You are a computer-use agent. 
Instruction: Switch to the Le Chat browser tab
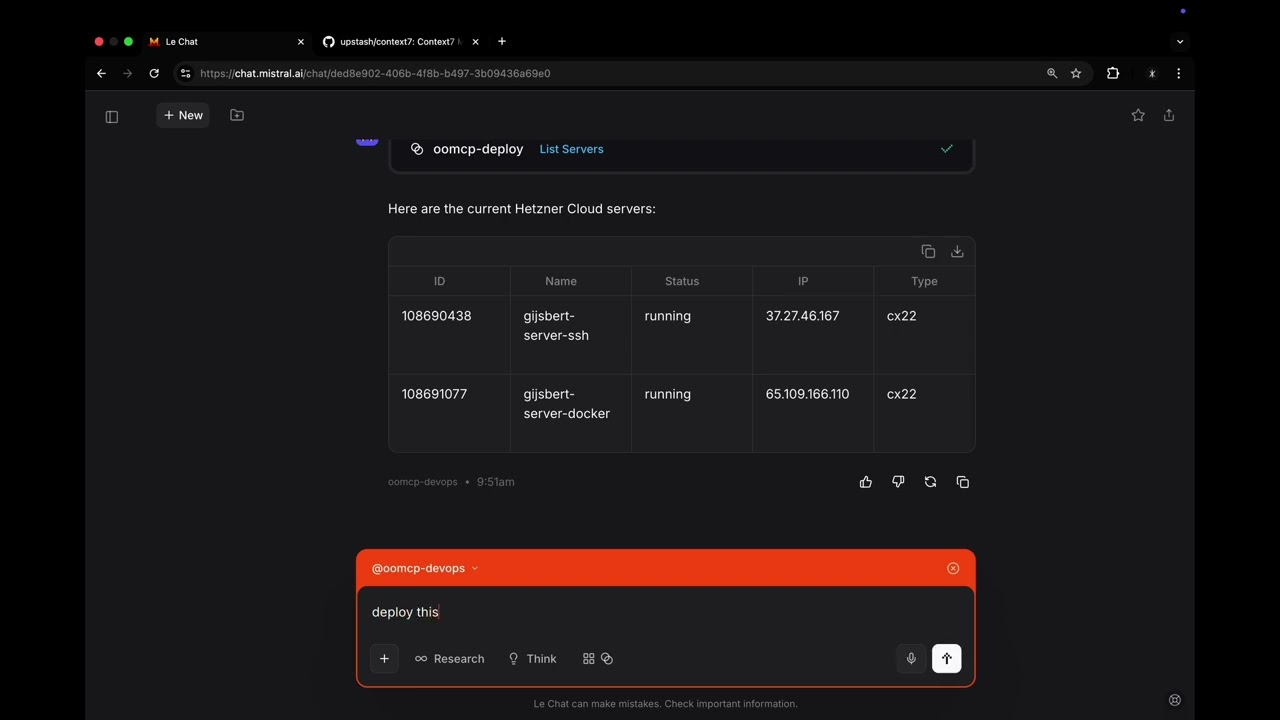click(228, 42)
